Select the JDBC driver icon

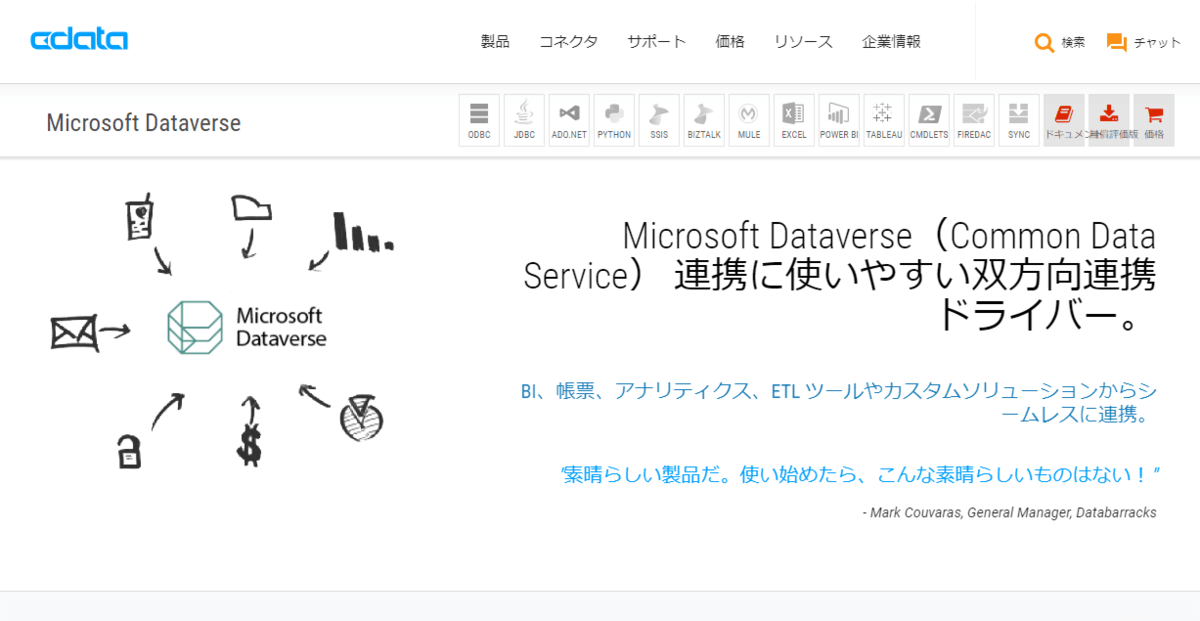[524, 120]
